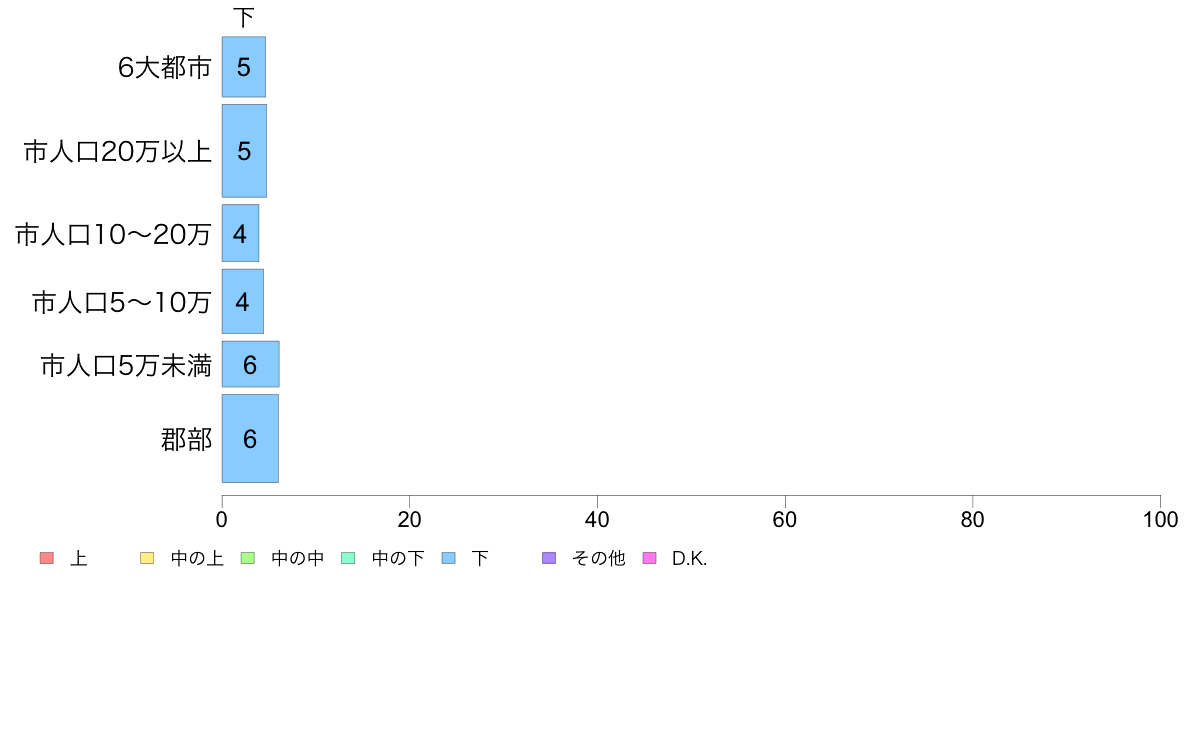Click the yellow 中の上 legend swatch

(x=147, y=558)
